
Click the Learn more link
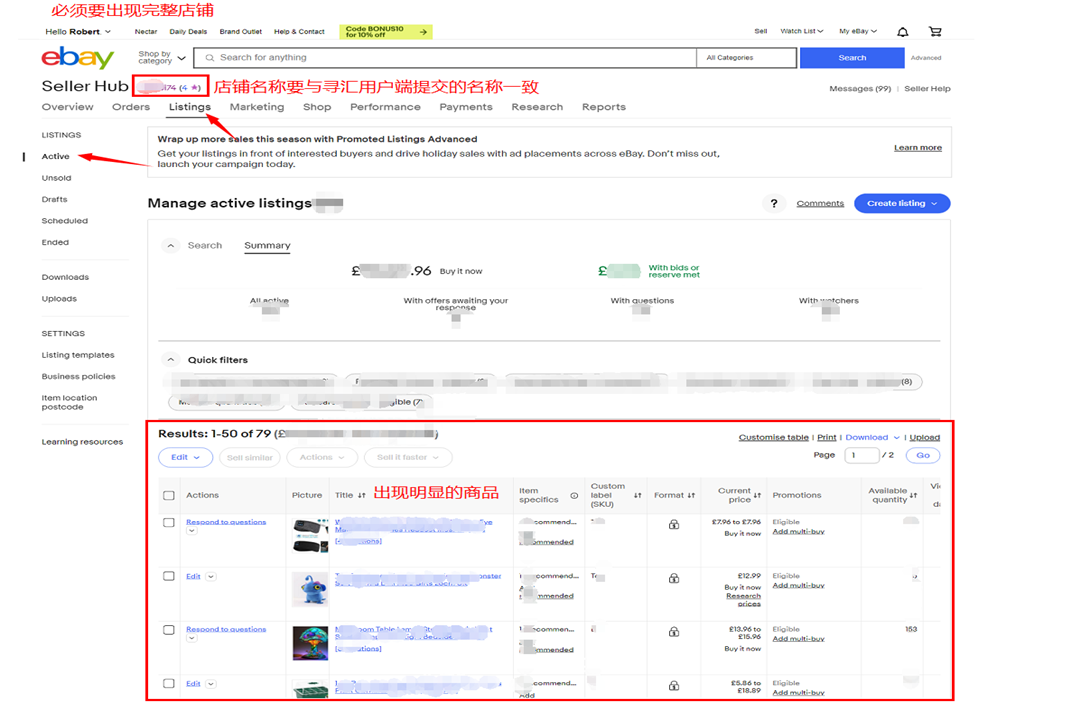(918, 148)
